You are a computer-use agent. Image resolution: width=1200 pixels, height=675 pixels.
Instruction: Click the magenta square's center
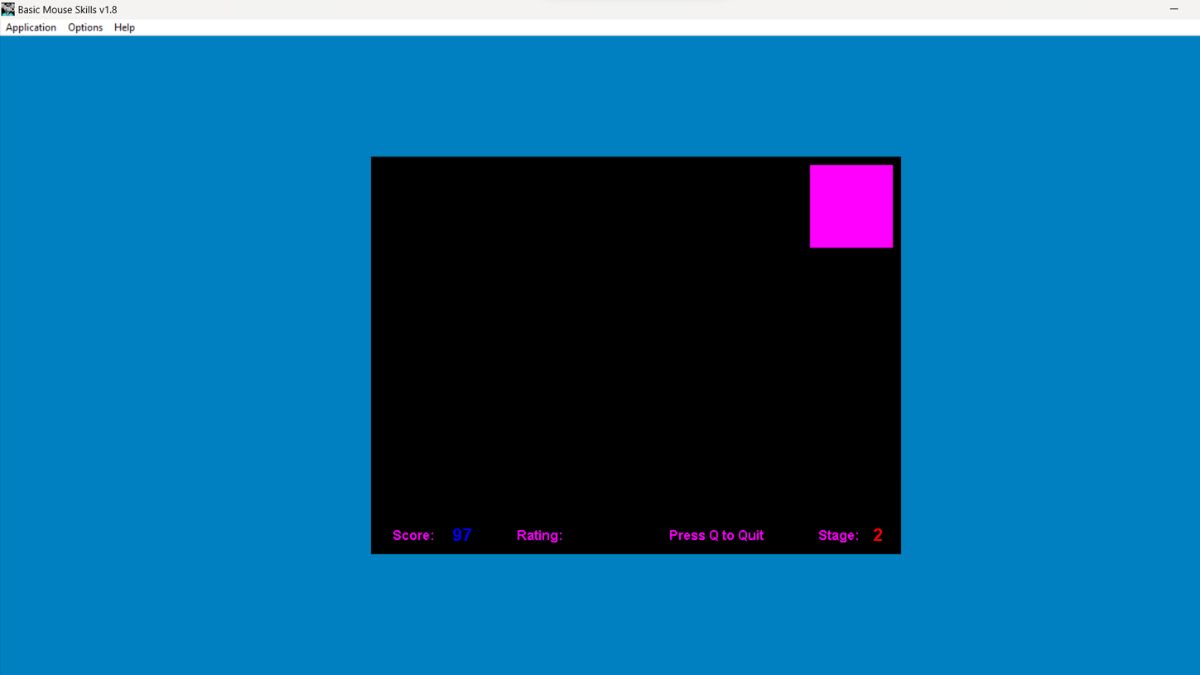pyautogui.click(x=851, y=205)
